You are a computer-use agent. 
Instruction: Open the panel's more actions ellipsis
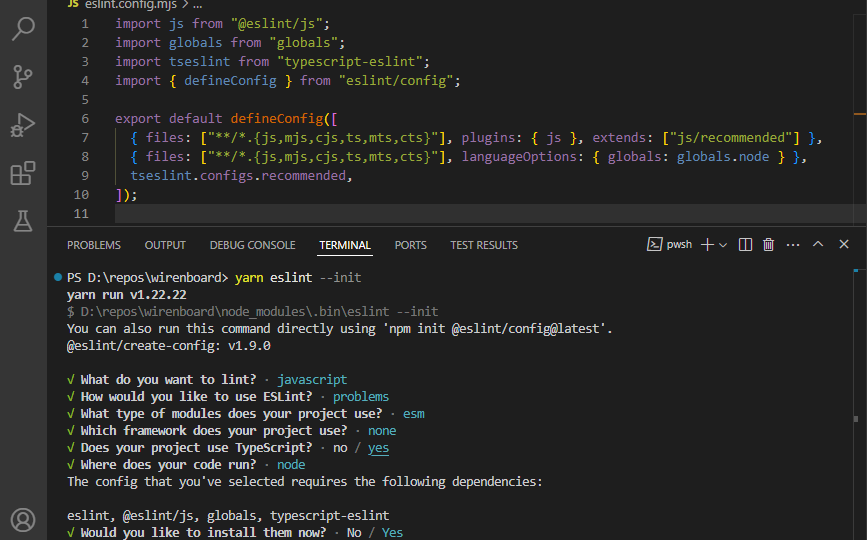click(793, 245)
